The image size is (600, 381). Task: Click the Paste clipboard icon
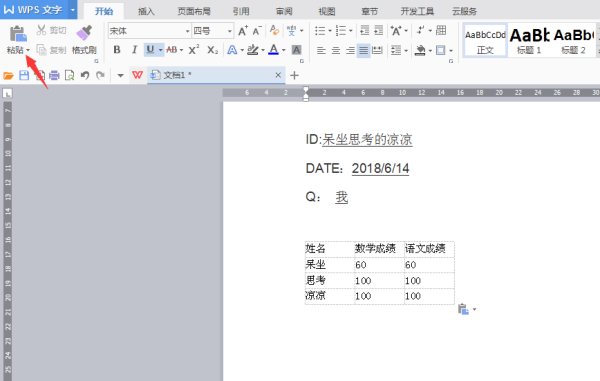[x=18, y=34]
